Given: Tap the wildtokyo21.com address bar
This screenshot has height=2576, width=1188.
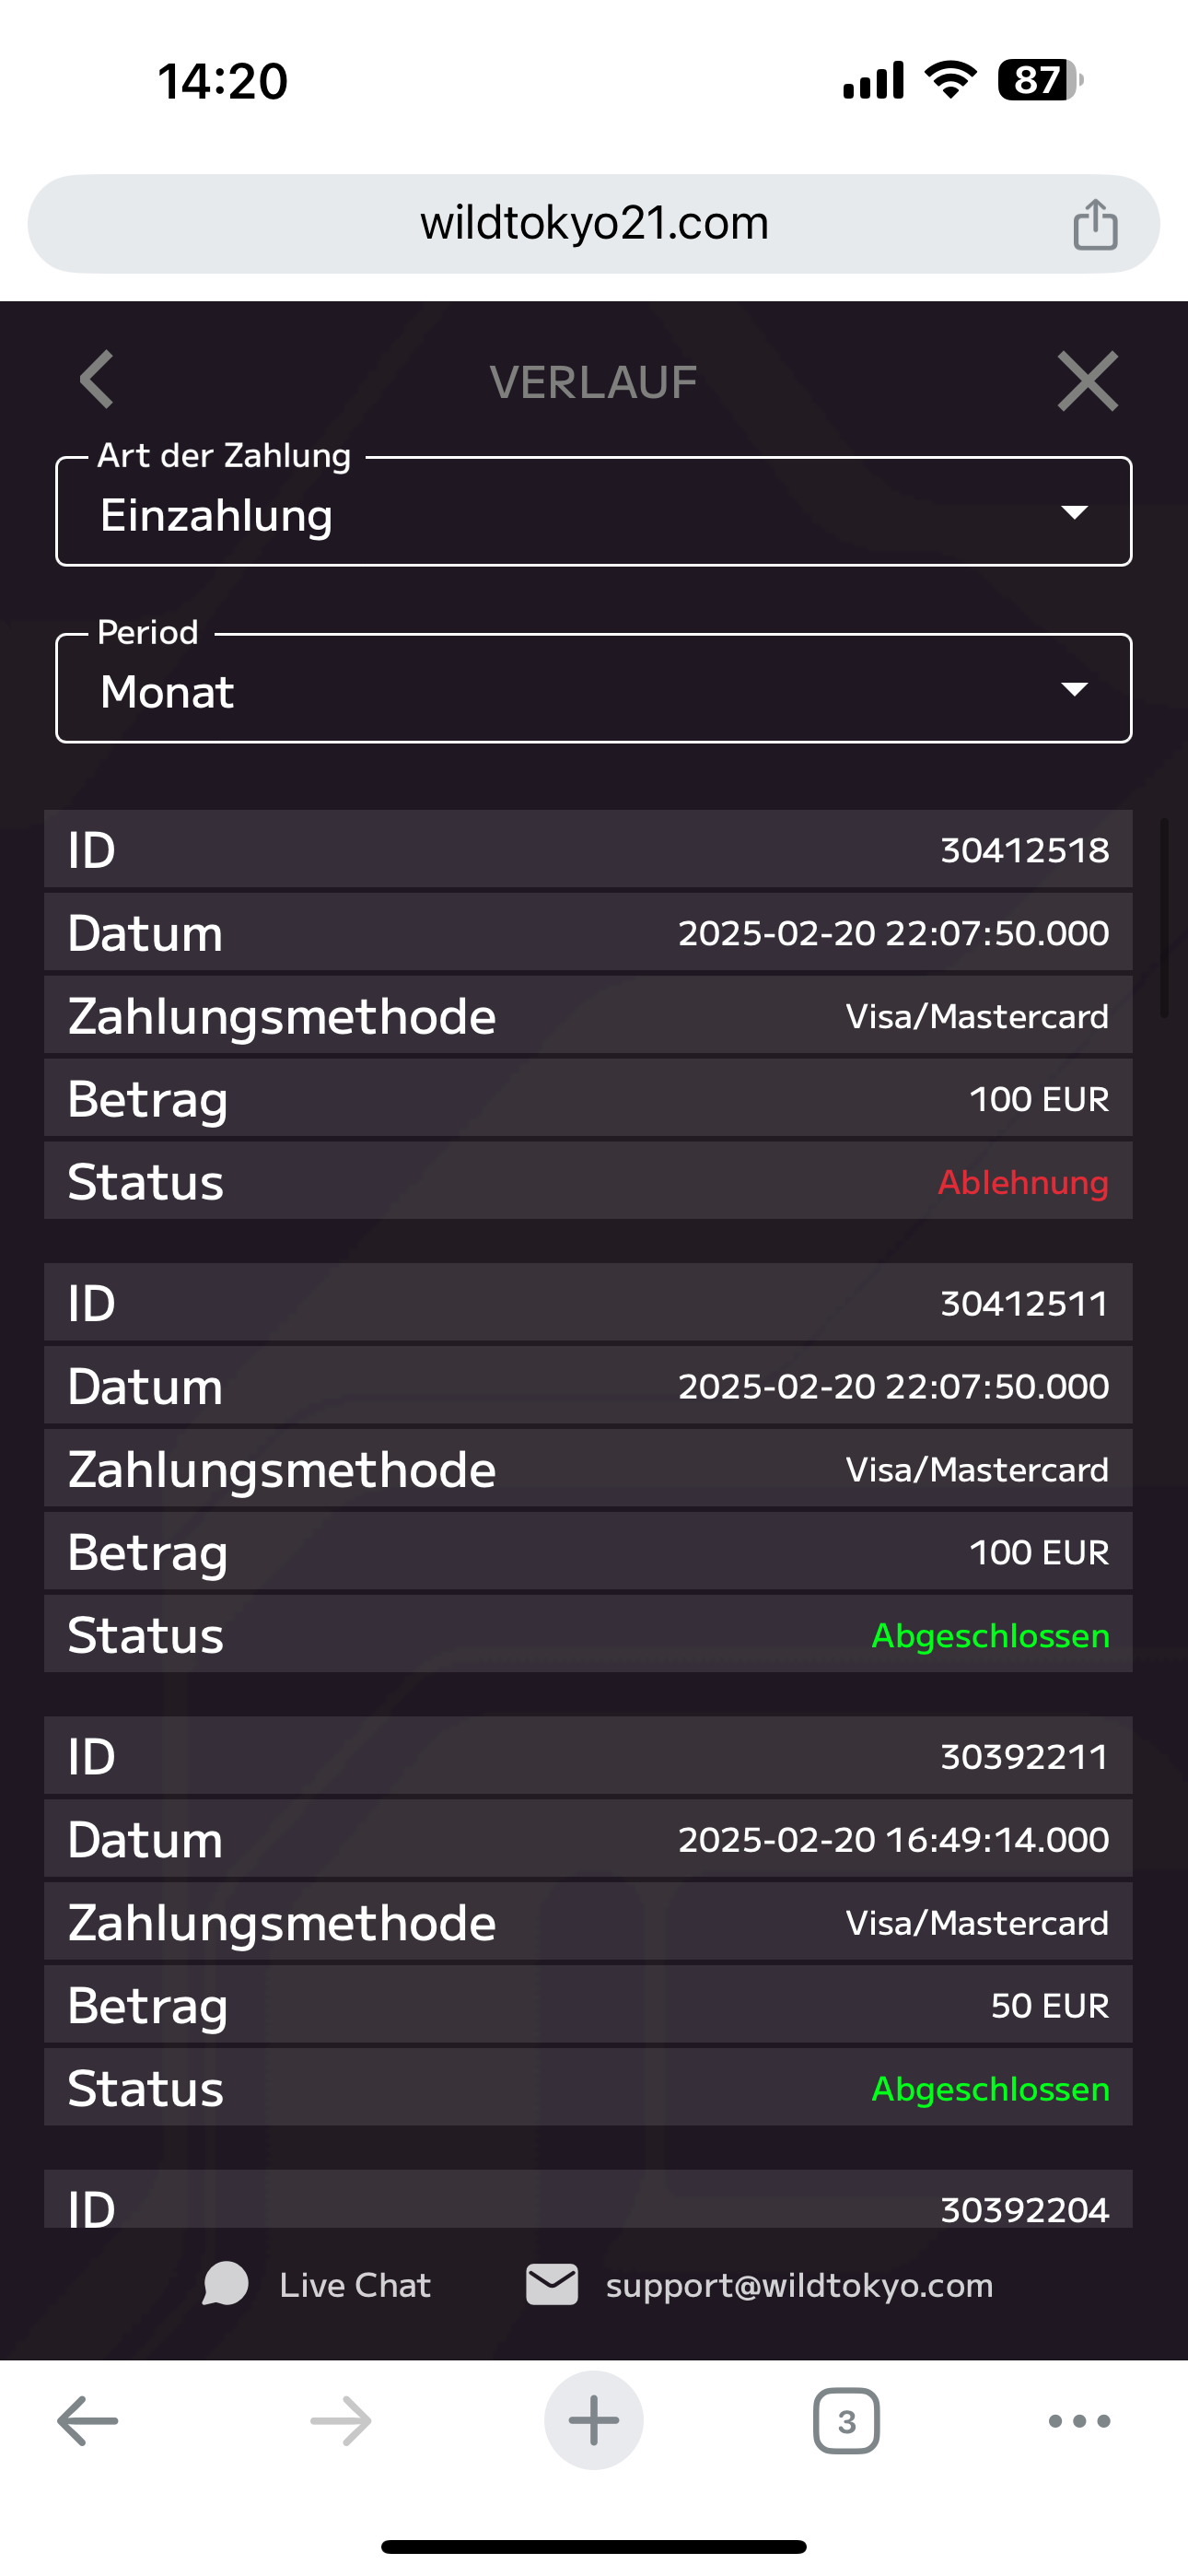Looking at the screenshot, I should 593,224.
